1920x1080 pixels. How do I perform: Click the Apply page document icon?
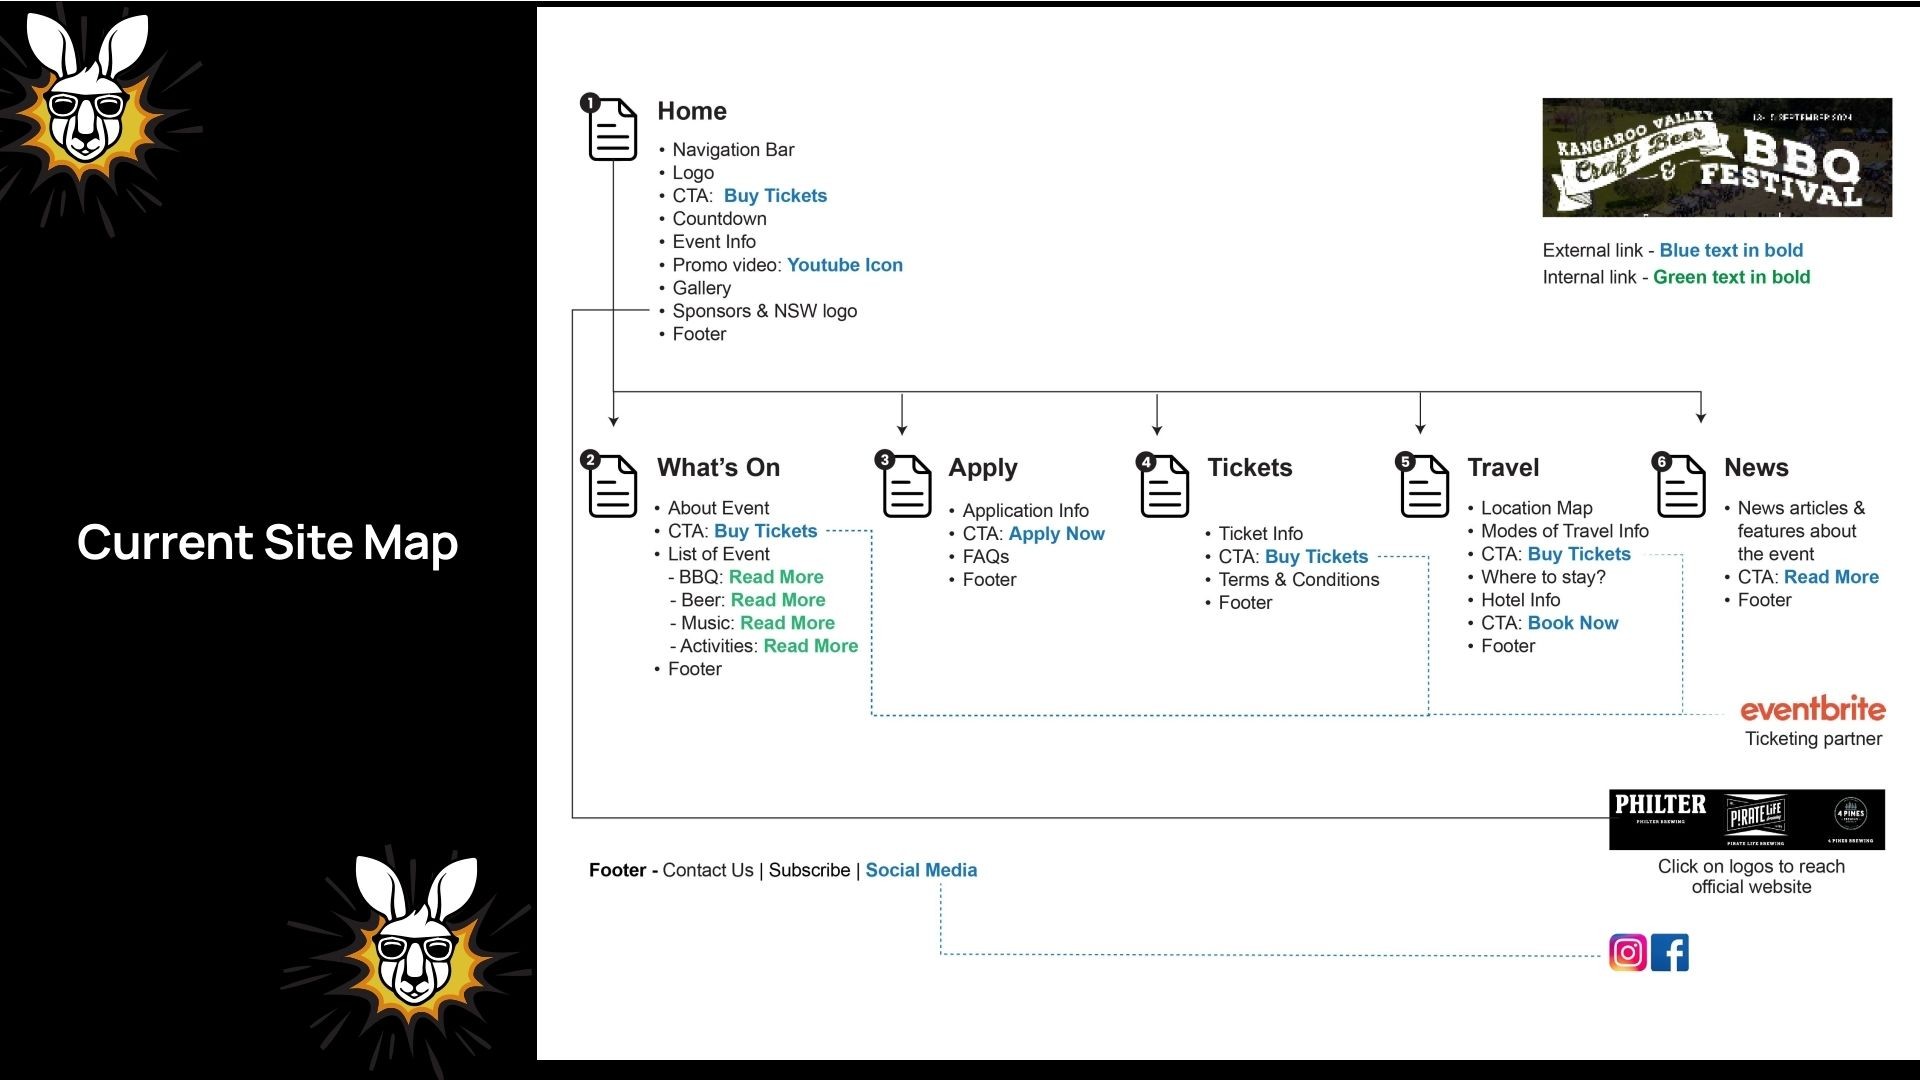(906, 486)
